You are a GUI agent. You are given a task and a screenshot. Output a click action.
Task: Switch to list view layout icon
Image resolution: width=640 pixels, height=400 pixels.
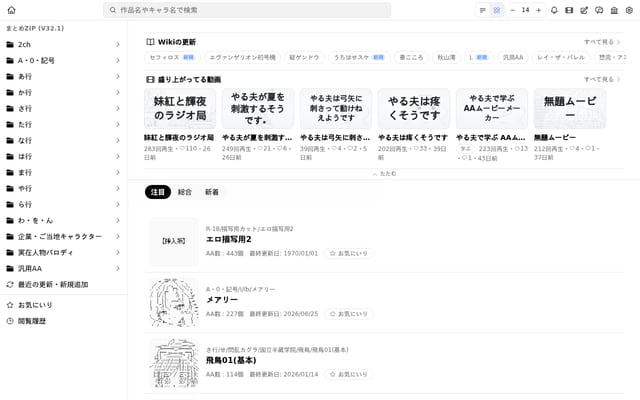(x=482, y=10)
